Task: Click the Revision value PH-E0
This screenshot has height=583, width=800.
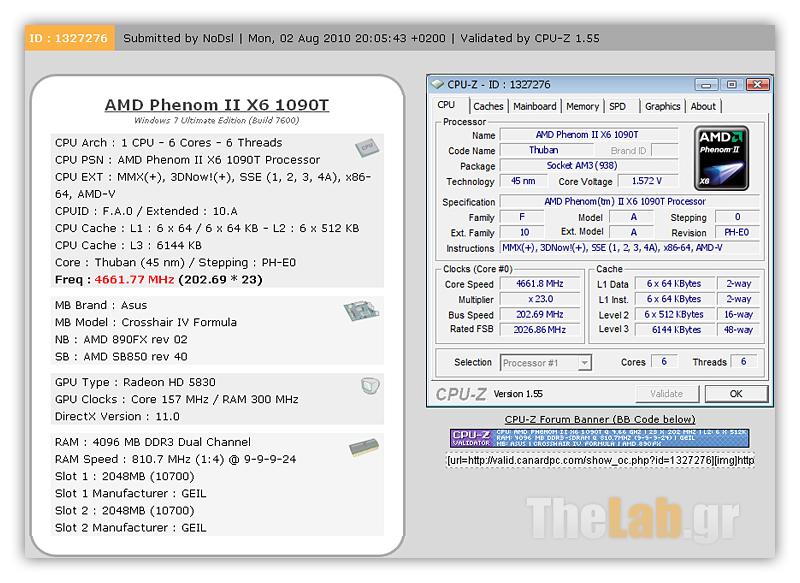Action: click(x=737, y=233)
